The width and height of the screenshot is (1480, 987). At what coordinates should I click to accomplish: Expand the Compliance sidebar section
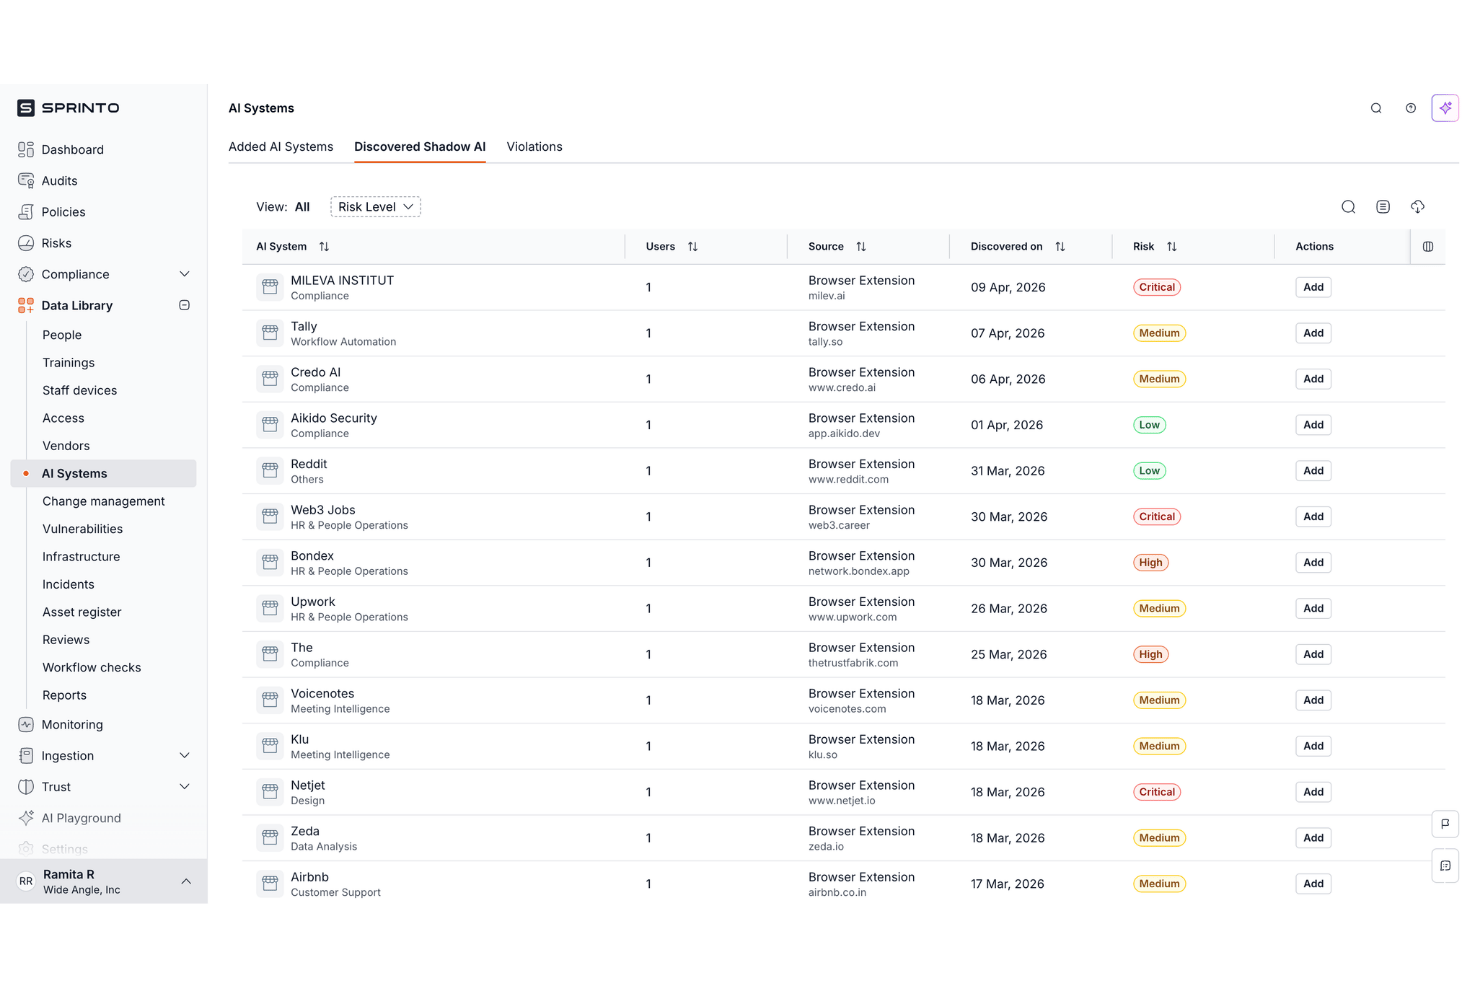click(185, 274)
